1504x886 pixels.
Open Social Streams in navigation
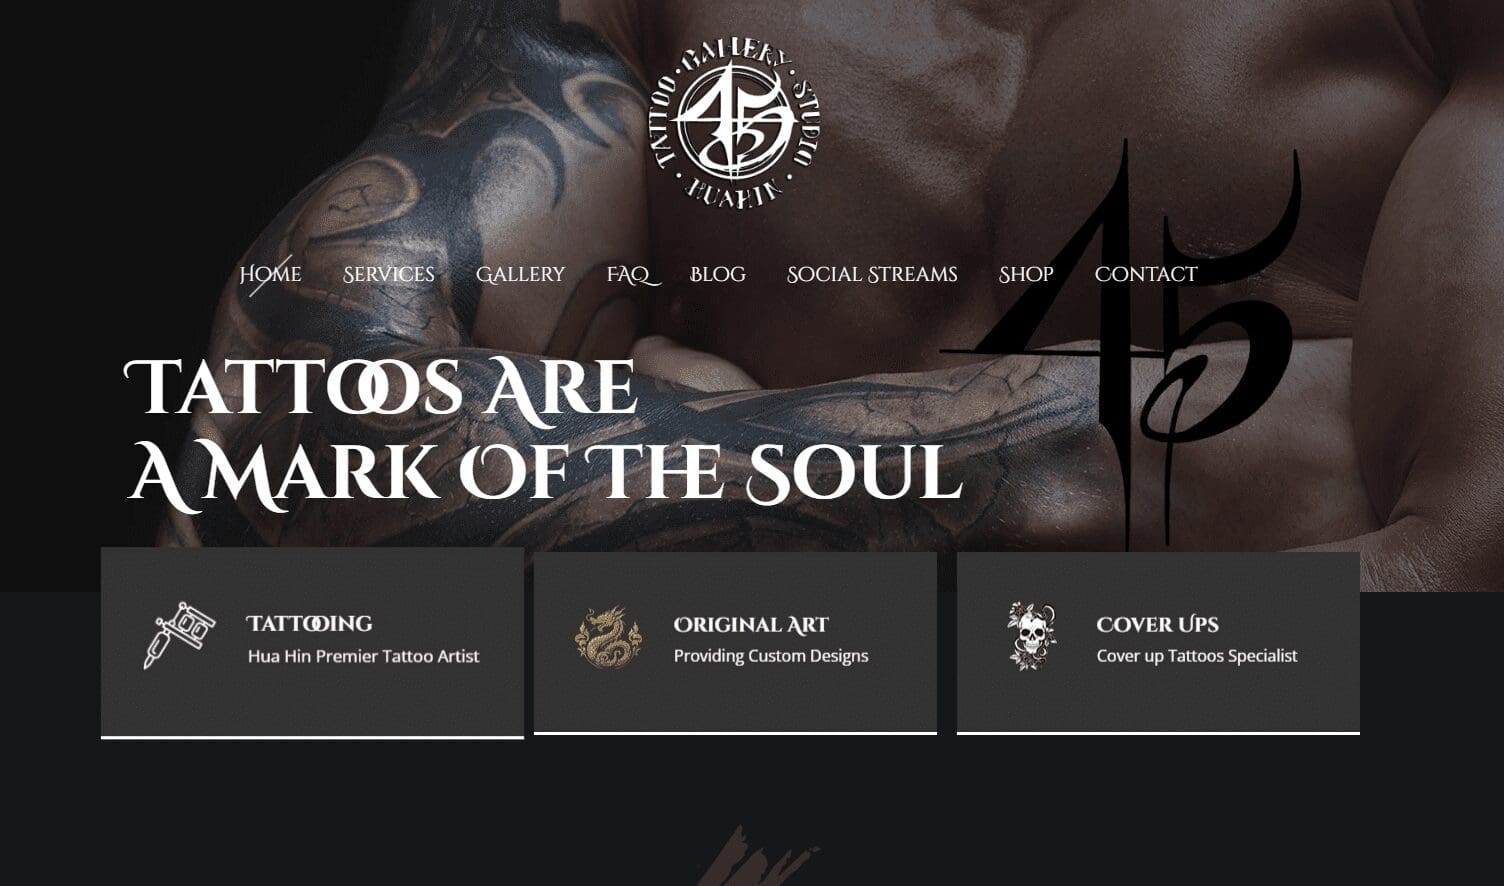point(872,274)
